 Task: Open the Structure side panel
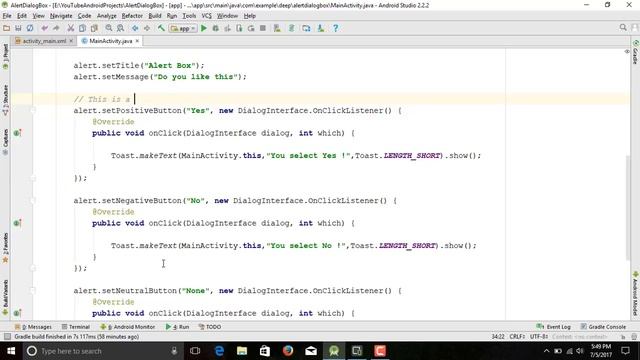pyautogui.click(x=5, y=100)
